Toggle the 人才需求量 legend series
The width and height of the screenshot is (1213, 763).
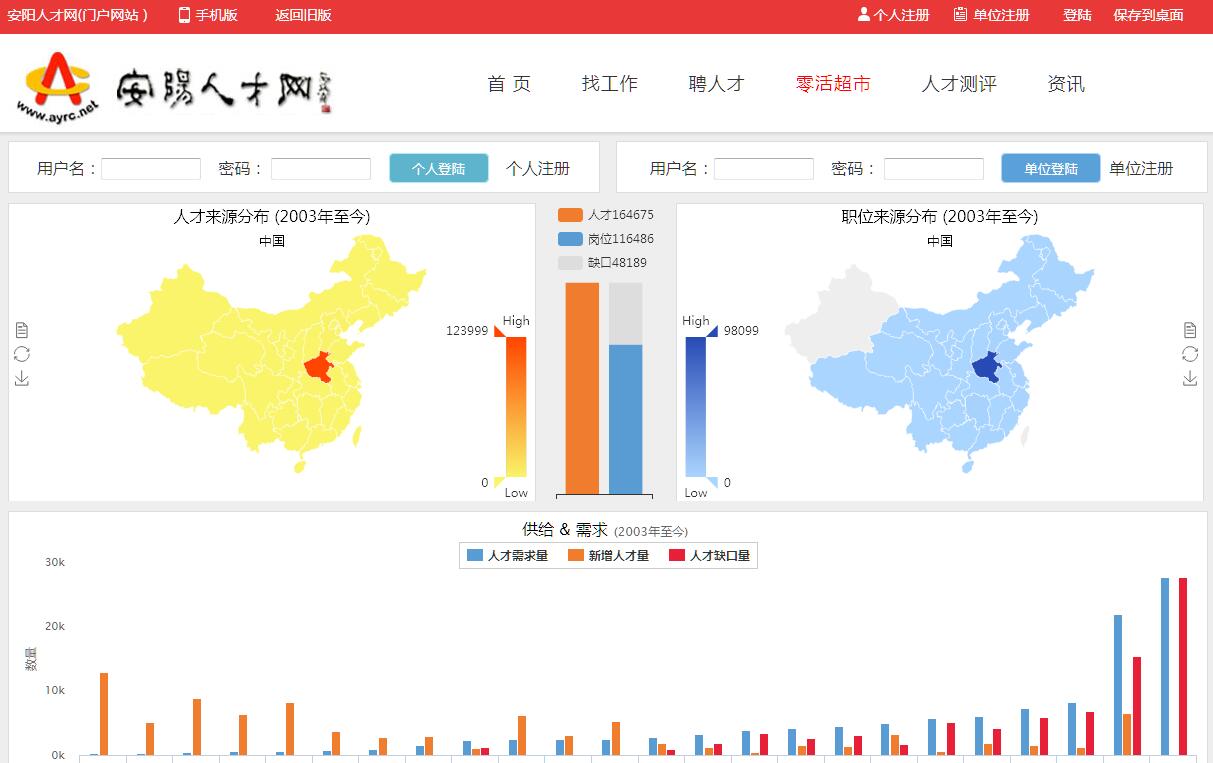[508, 555]
